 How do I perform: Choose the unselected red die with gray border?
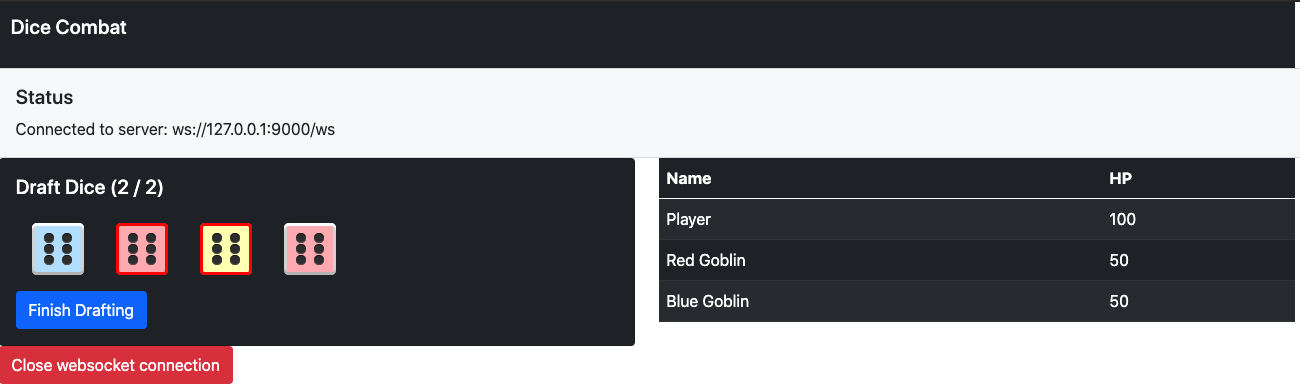click(310, 249)
